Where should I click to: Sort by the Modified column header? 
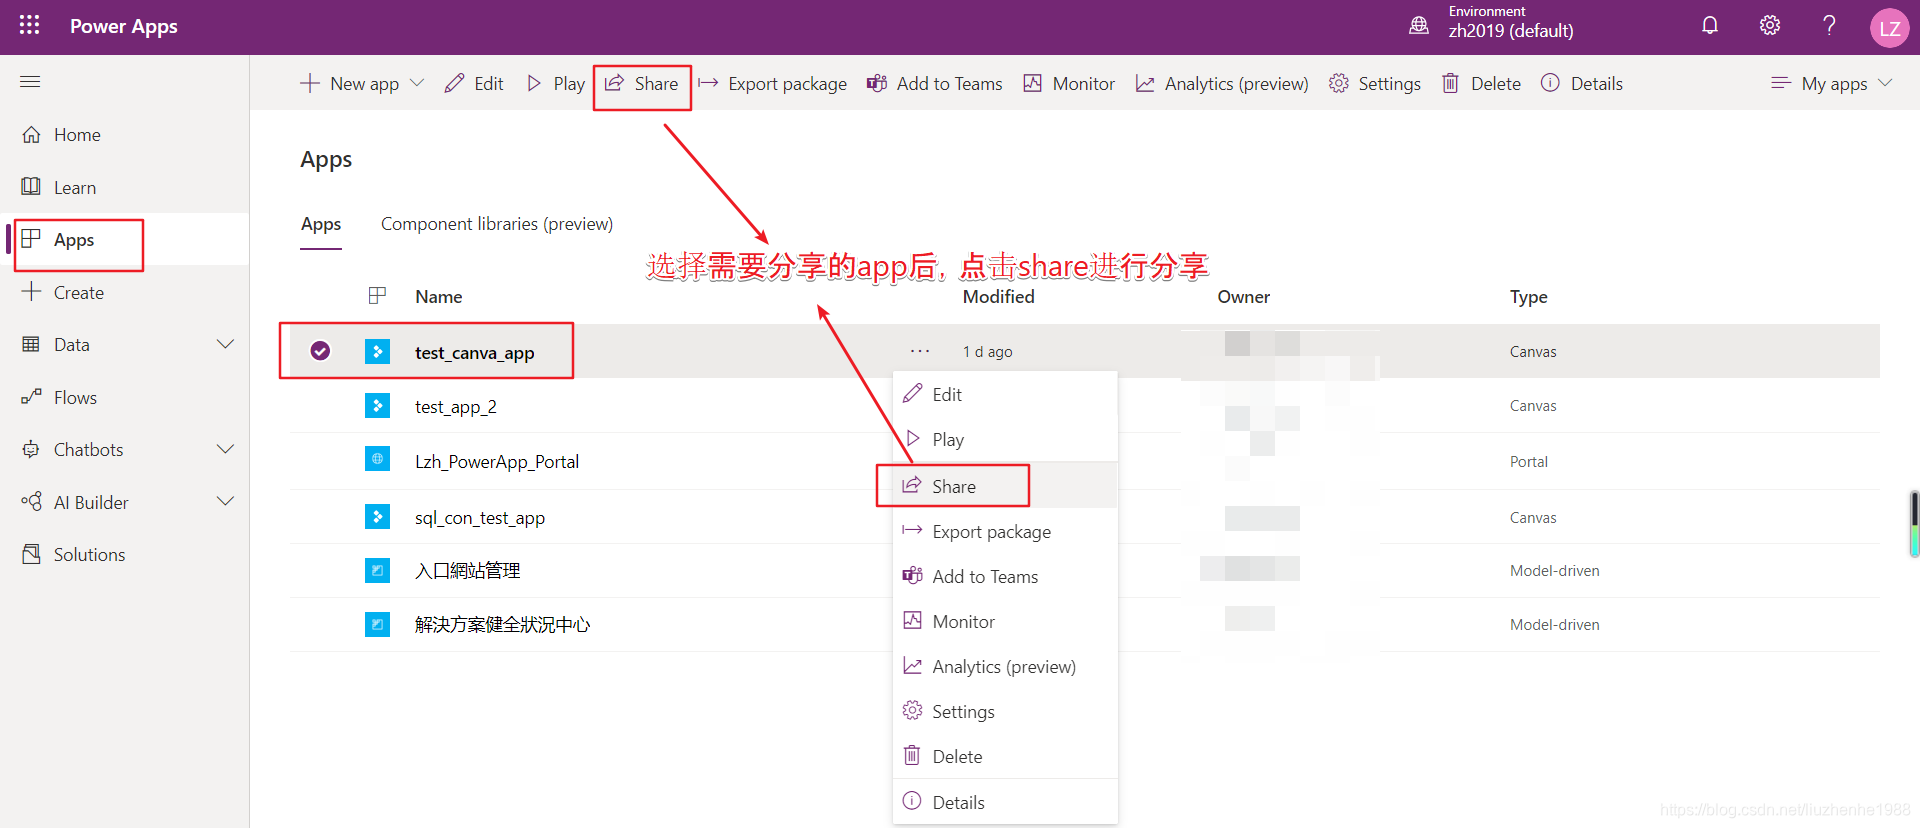998,297
